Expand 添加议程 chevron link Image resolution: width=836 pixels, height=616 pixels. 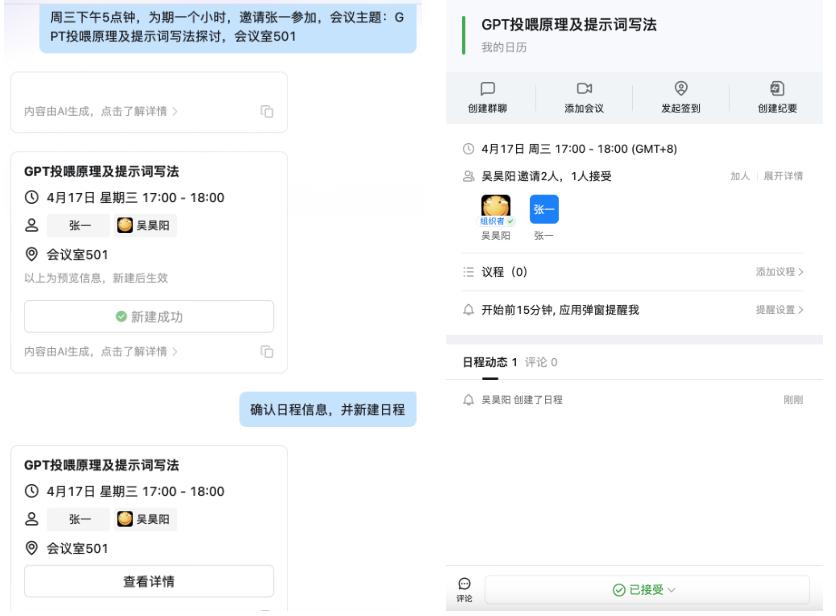tap(779, 272)
